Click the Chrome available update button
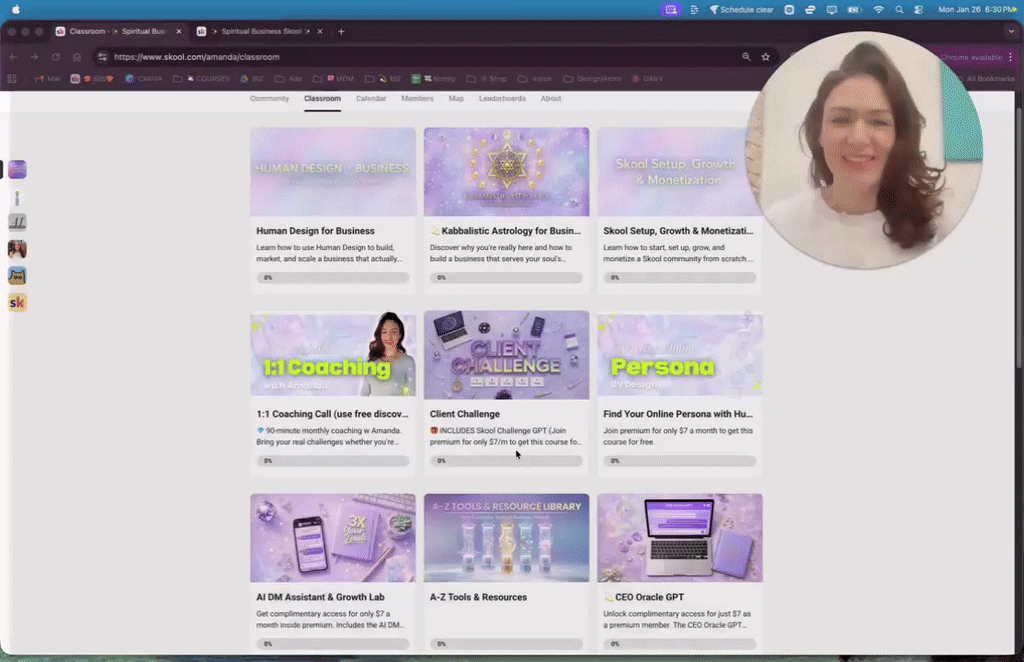The height and width of the screenshot is (662, 1024). [971, 57]
